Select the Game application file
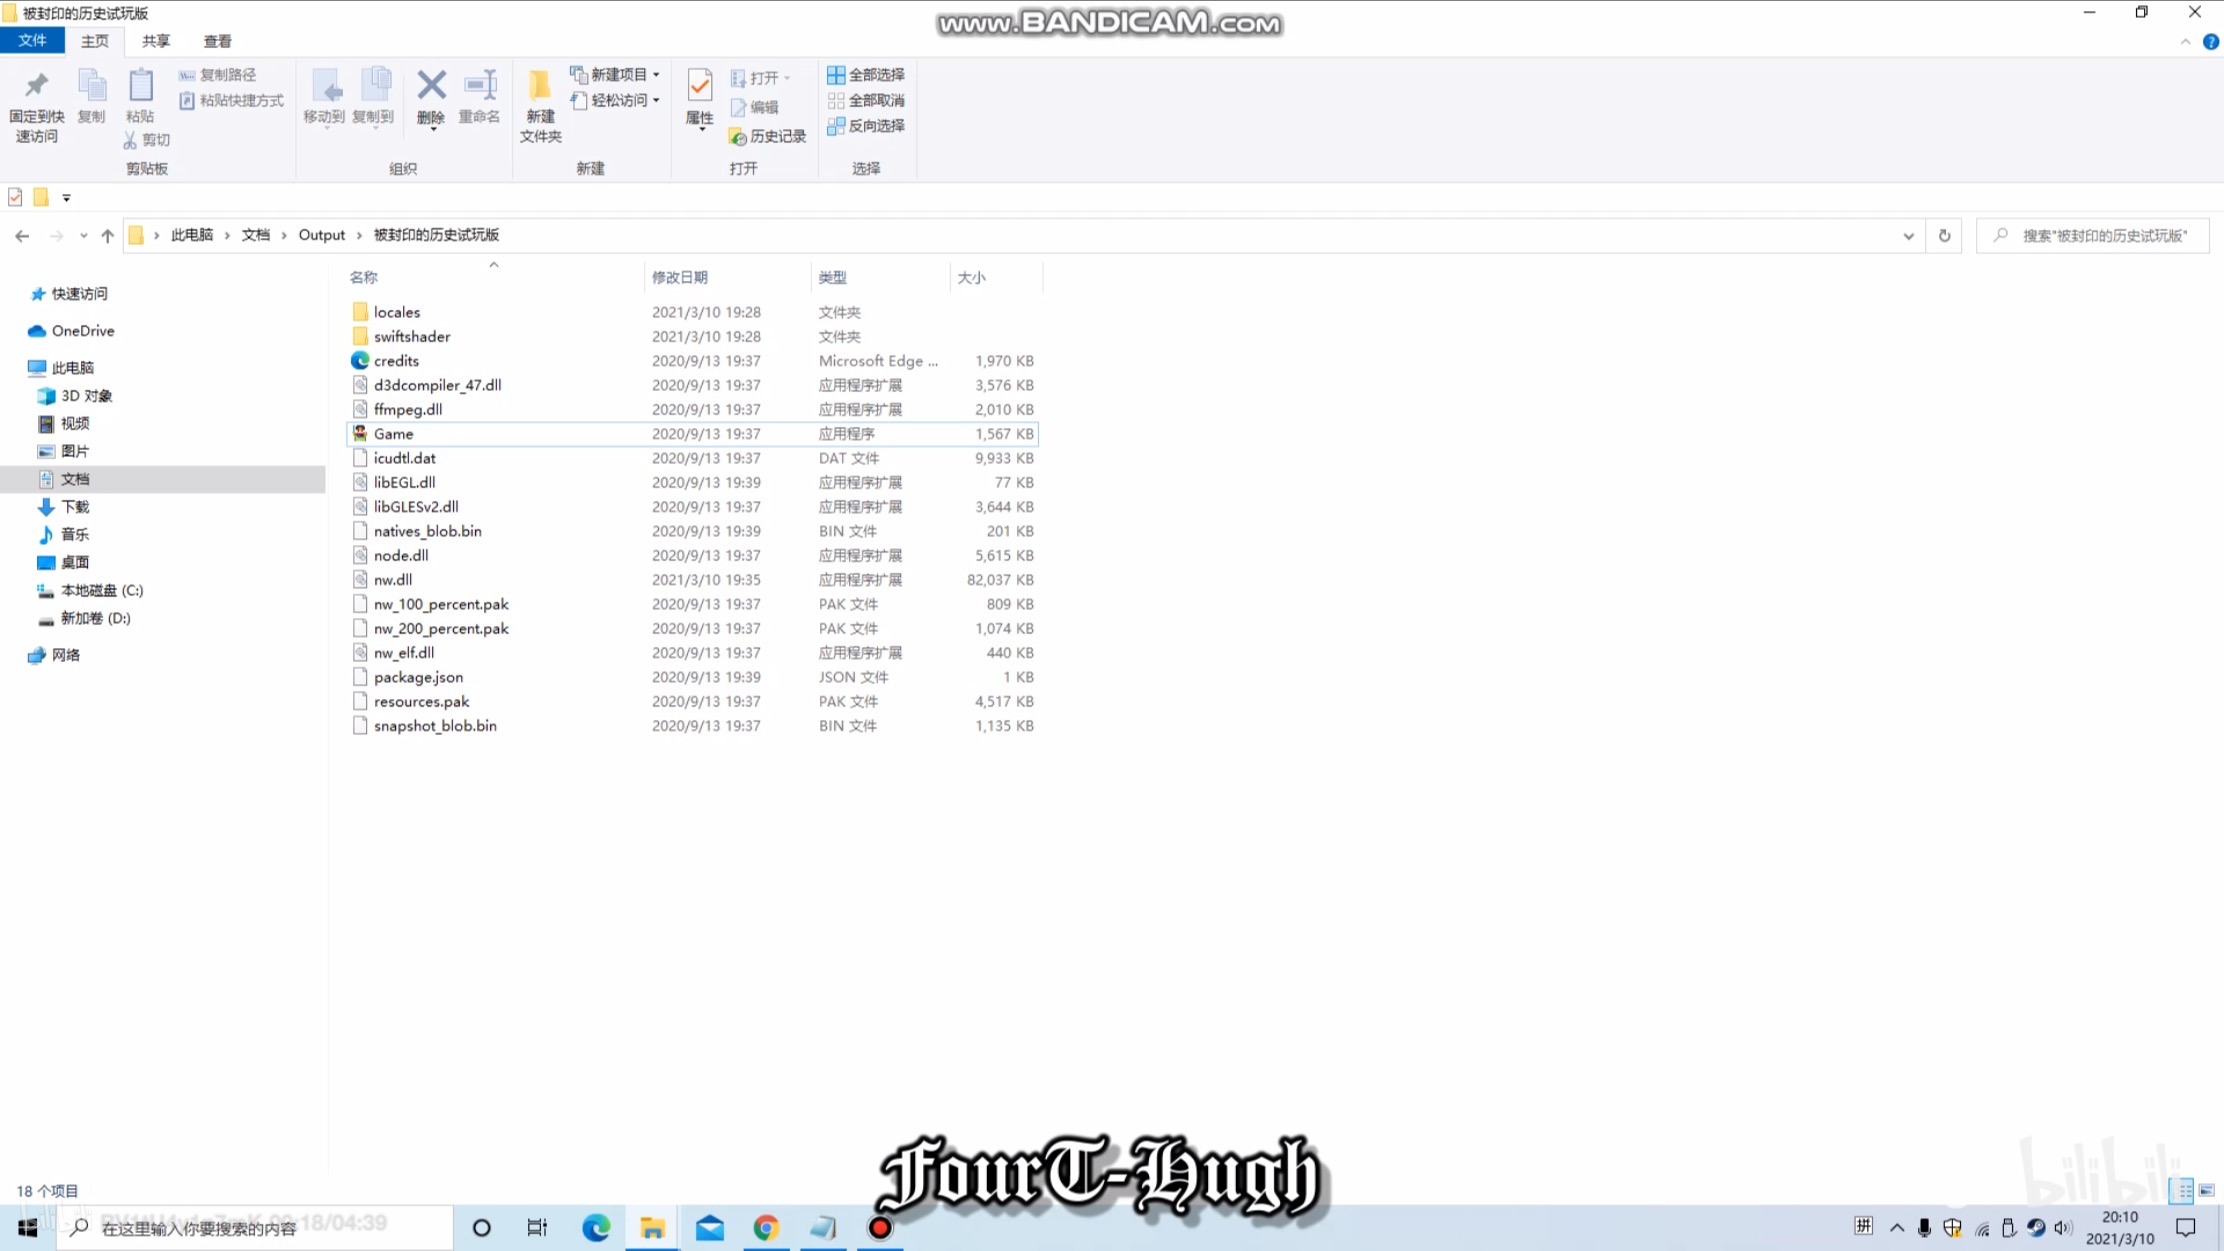Viewport: 2224px width, 1251px height. point(692,434)
